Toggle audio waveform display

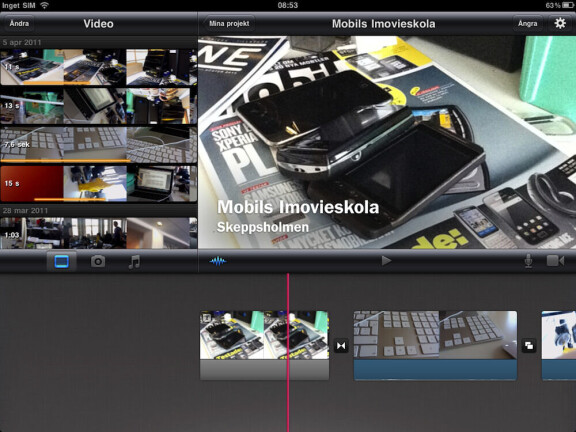pyautogui.click(x=218, y=261)
